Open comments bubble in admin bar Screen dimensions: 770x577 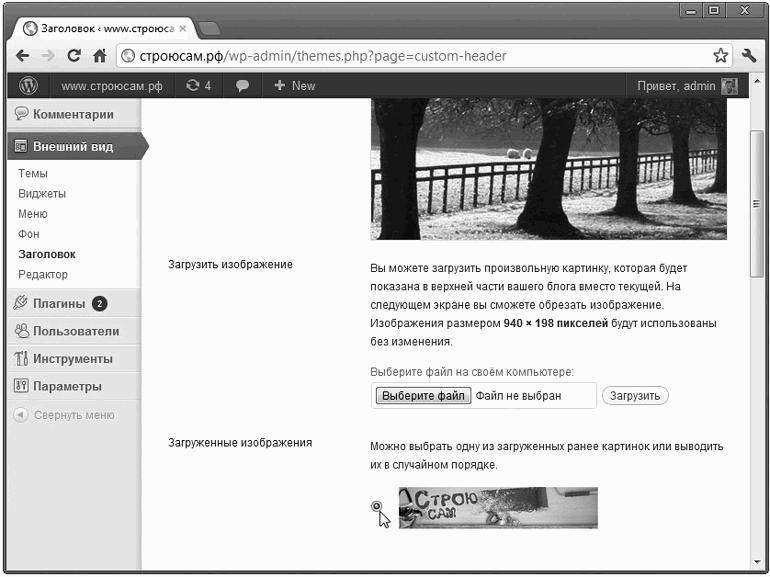tap(242, 86)
